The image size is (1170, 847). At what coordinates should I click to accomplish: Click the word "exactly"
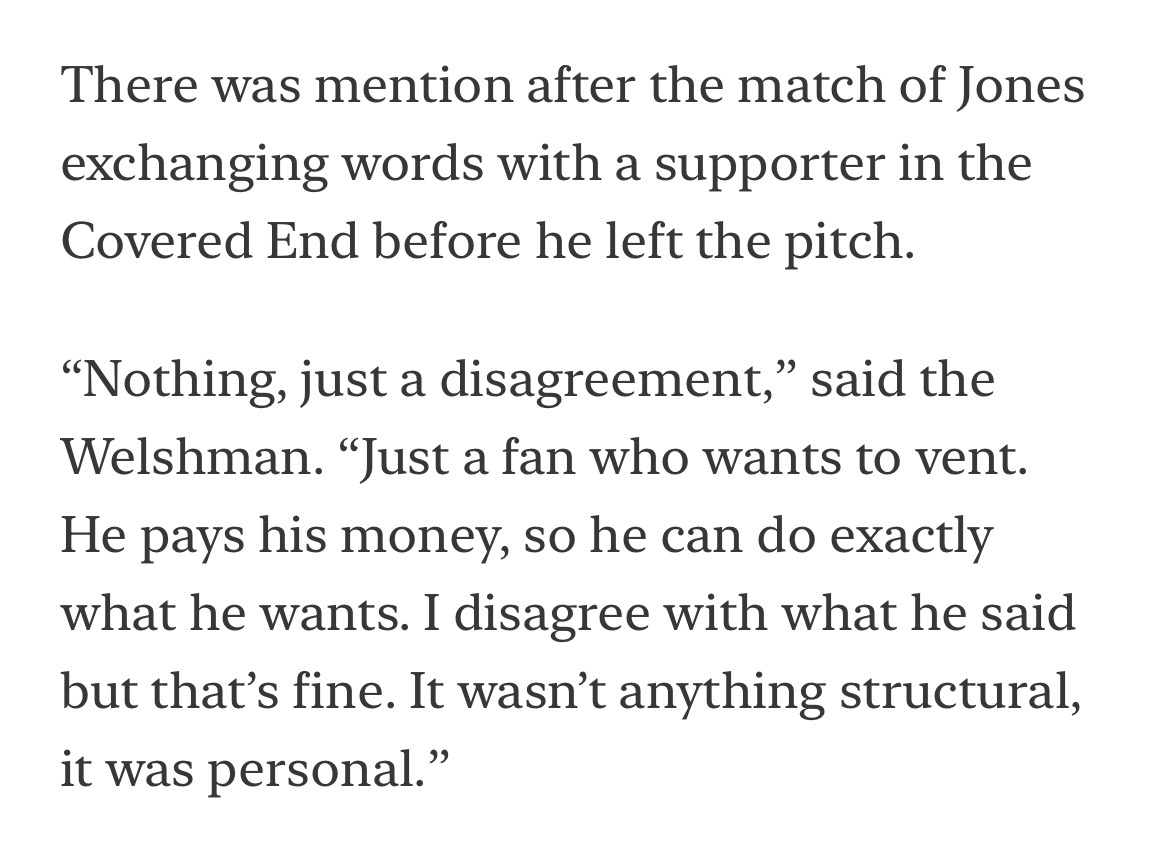click(x=911, y=538)
